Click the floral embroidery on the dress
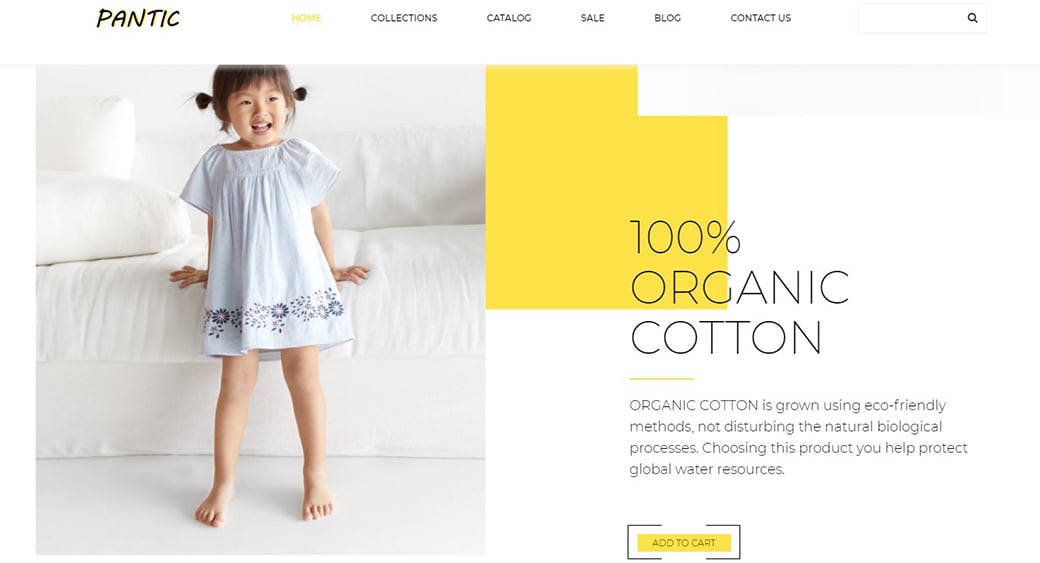This screenshot has height=563, width=1040. pyautogui.click(x=273, y=312)
